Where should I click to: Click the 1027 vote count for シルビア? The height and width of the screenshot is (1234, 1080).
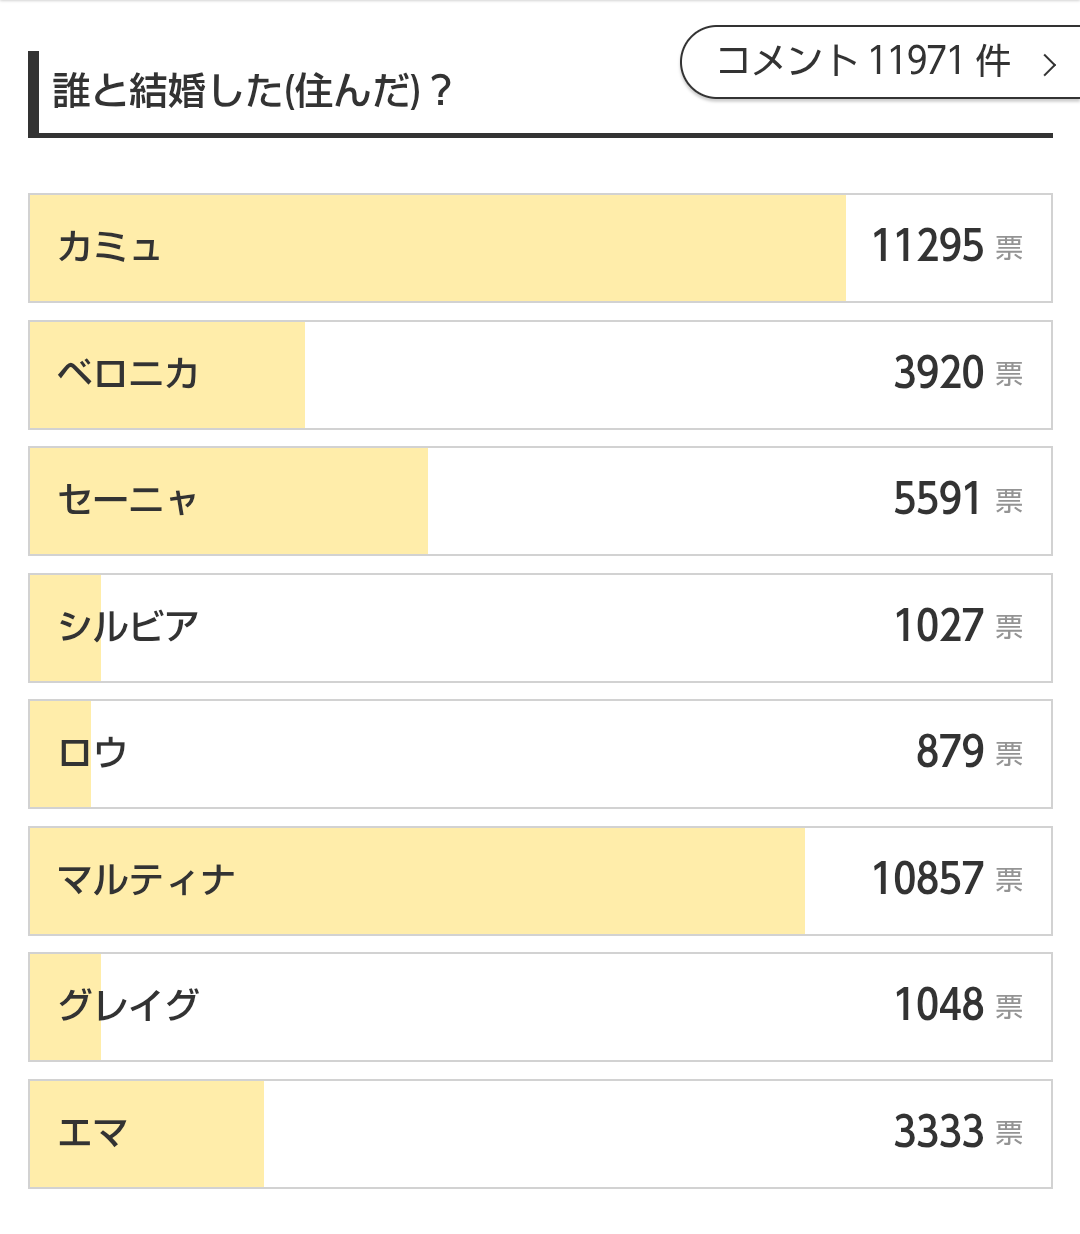tap(939, 626)
